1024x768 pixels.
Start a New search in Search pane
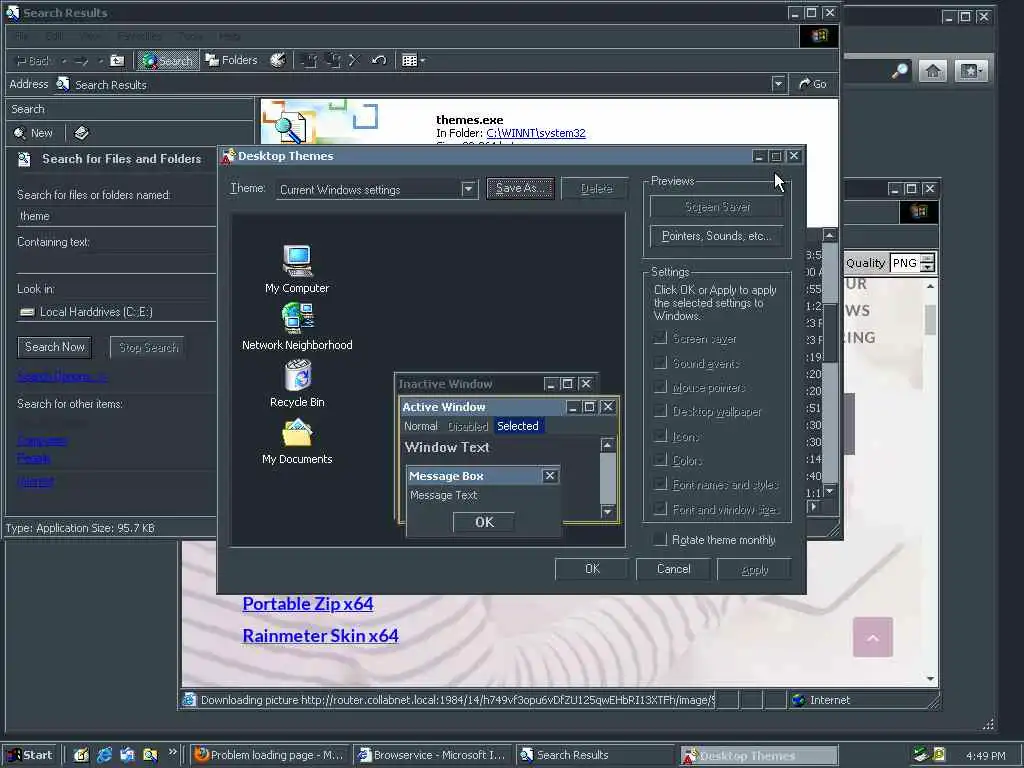pyautogui.click(x=33, y=133)
